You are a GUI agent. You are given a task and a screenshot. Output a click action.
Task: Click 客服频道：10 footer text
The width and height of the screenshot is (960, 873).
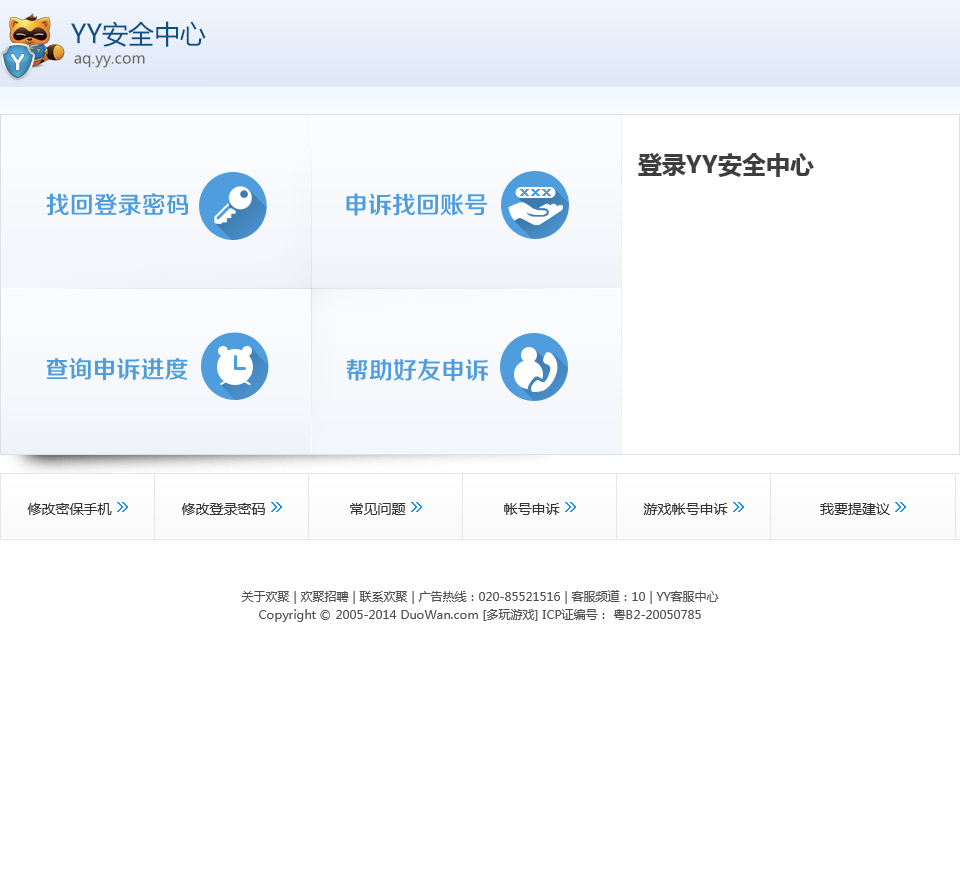(x=608, y=597)
